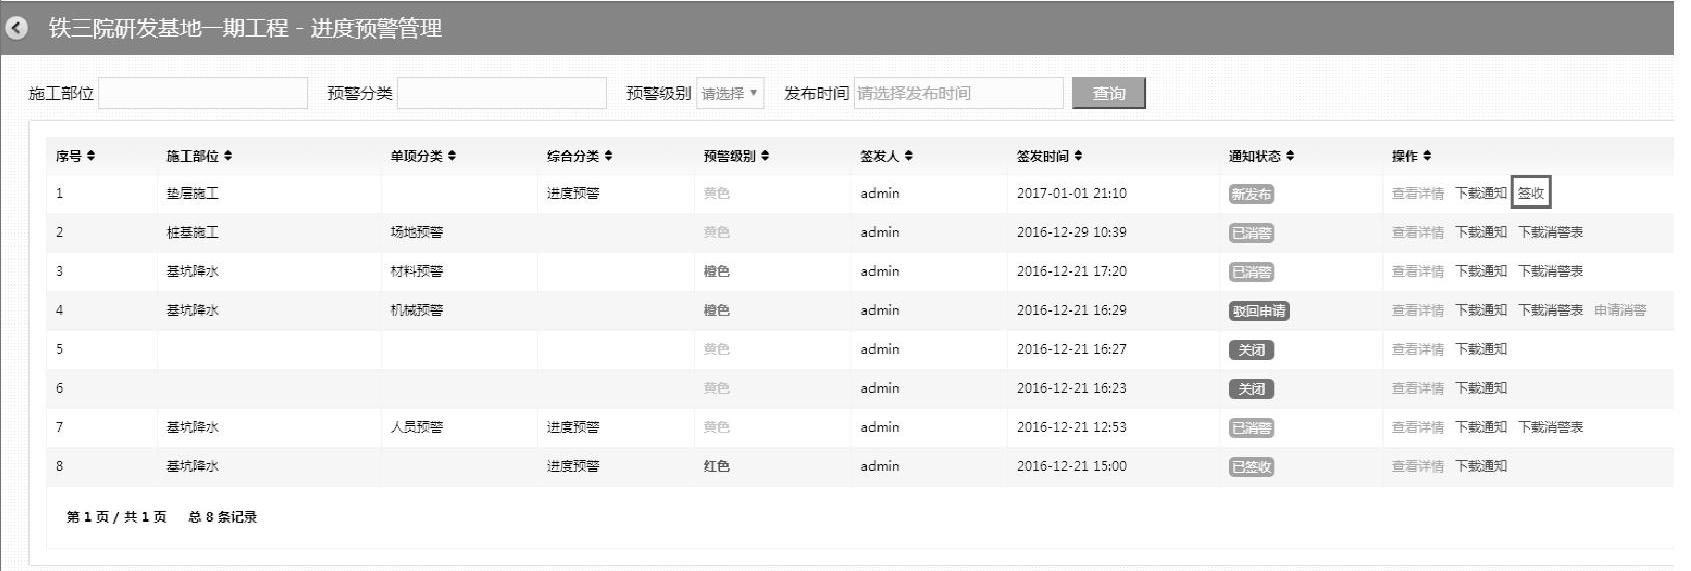Click 查看详情 in the 人员预警 row
This screenshot has height=571, width=1691.
point(1418,428)
